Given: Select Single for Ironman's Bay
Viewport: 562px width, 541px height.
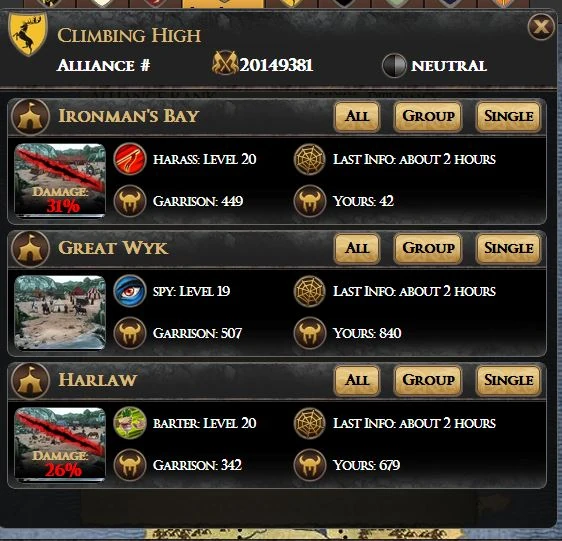Looking at the screenshot, I should [x=508, y=117].
